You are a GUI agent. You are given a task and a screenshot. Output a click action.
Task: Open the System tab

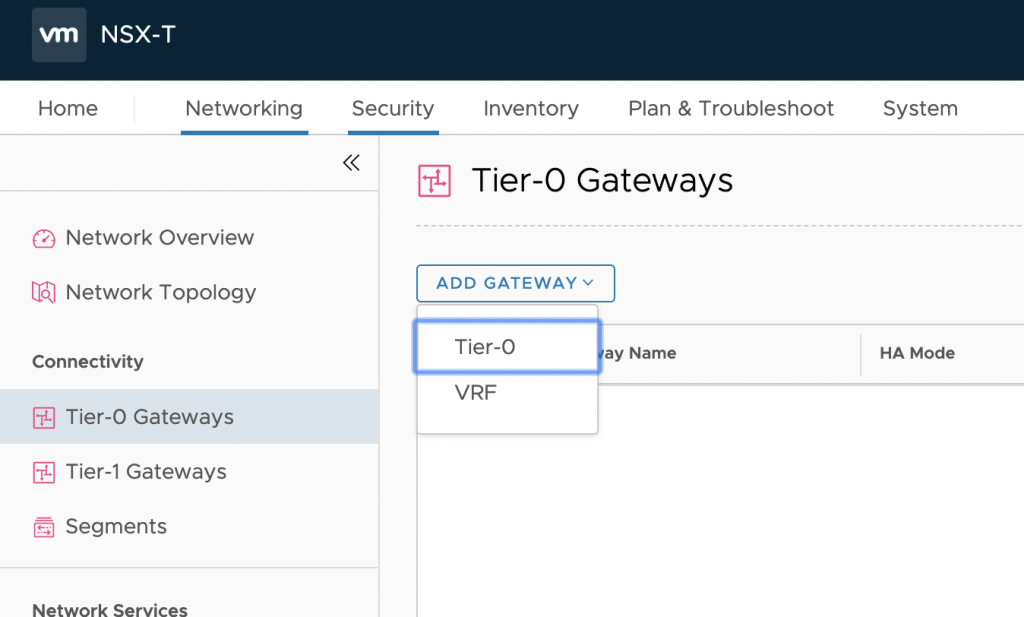pyautogui.click(x=920, y=108)
